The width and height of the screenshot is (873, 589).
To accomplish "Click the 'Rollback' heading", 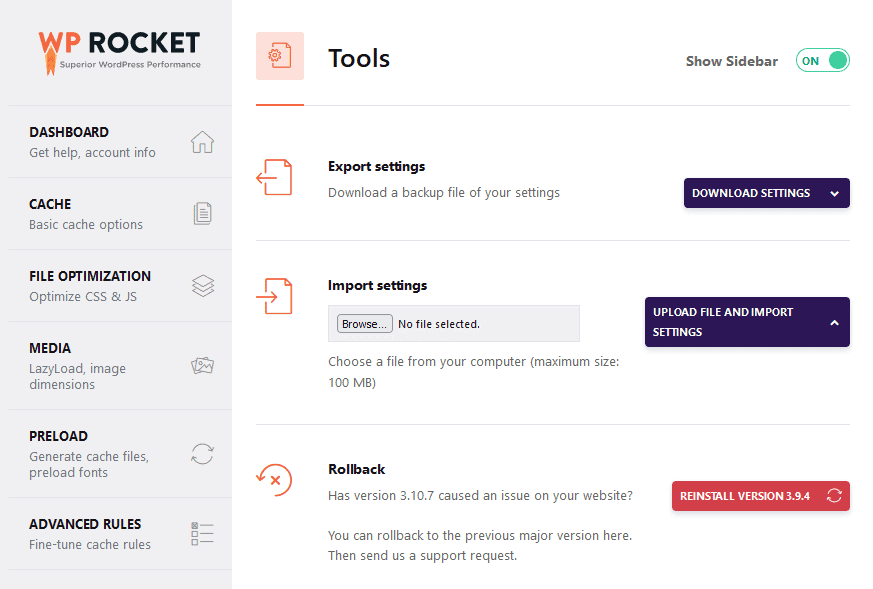I will [x=356, y=469].
